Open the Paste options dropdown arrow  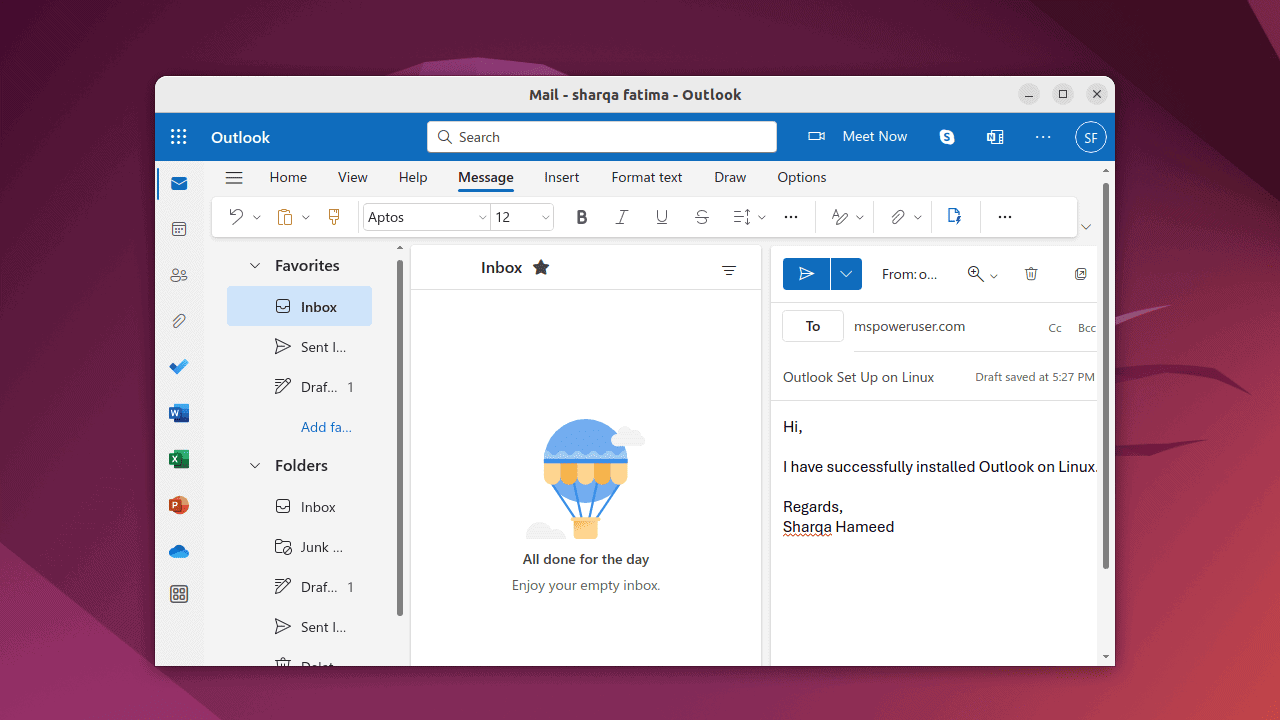tap(305, 217)
